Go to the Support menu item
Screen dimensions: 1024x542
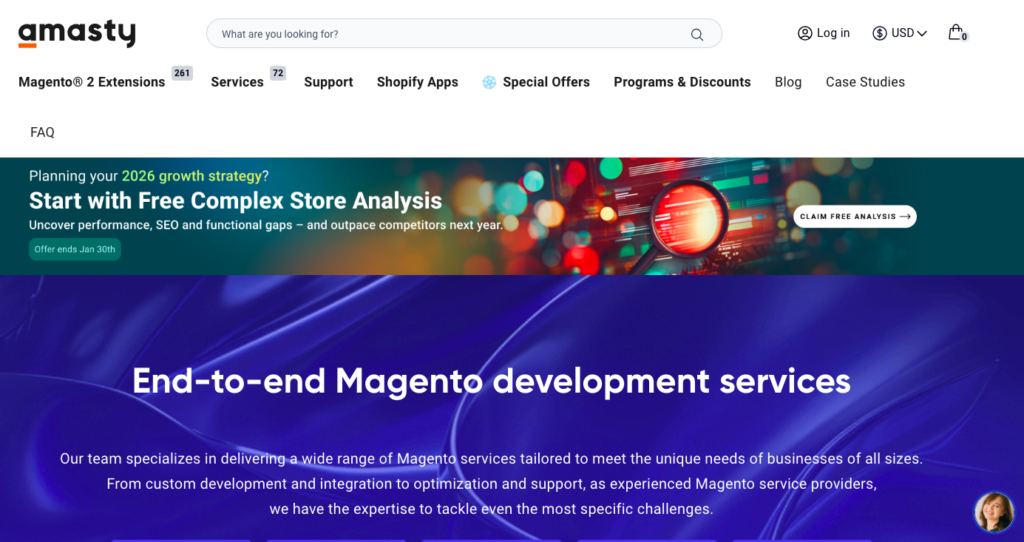[328, 82]
